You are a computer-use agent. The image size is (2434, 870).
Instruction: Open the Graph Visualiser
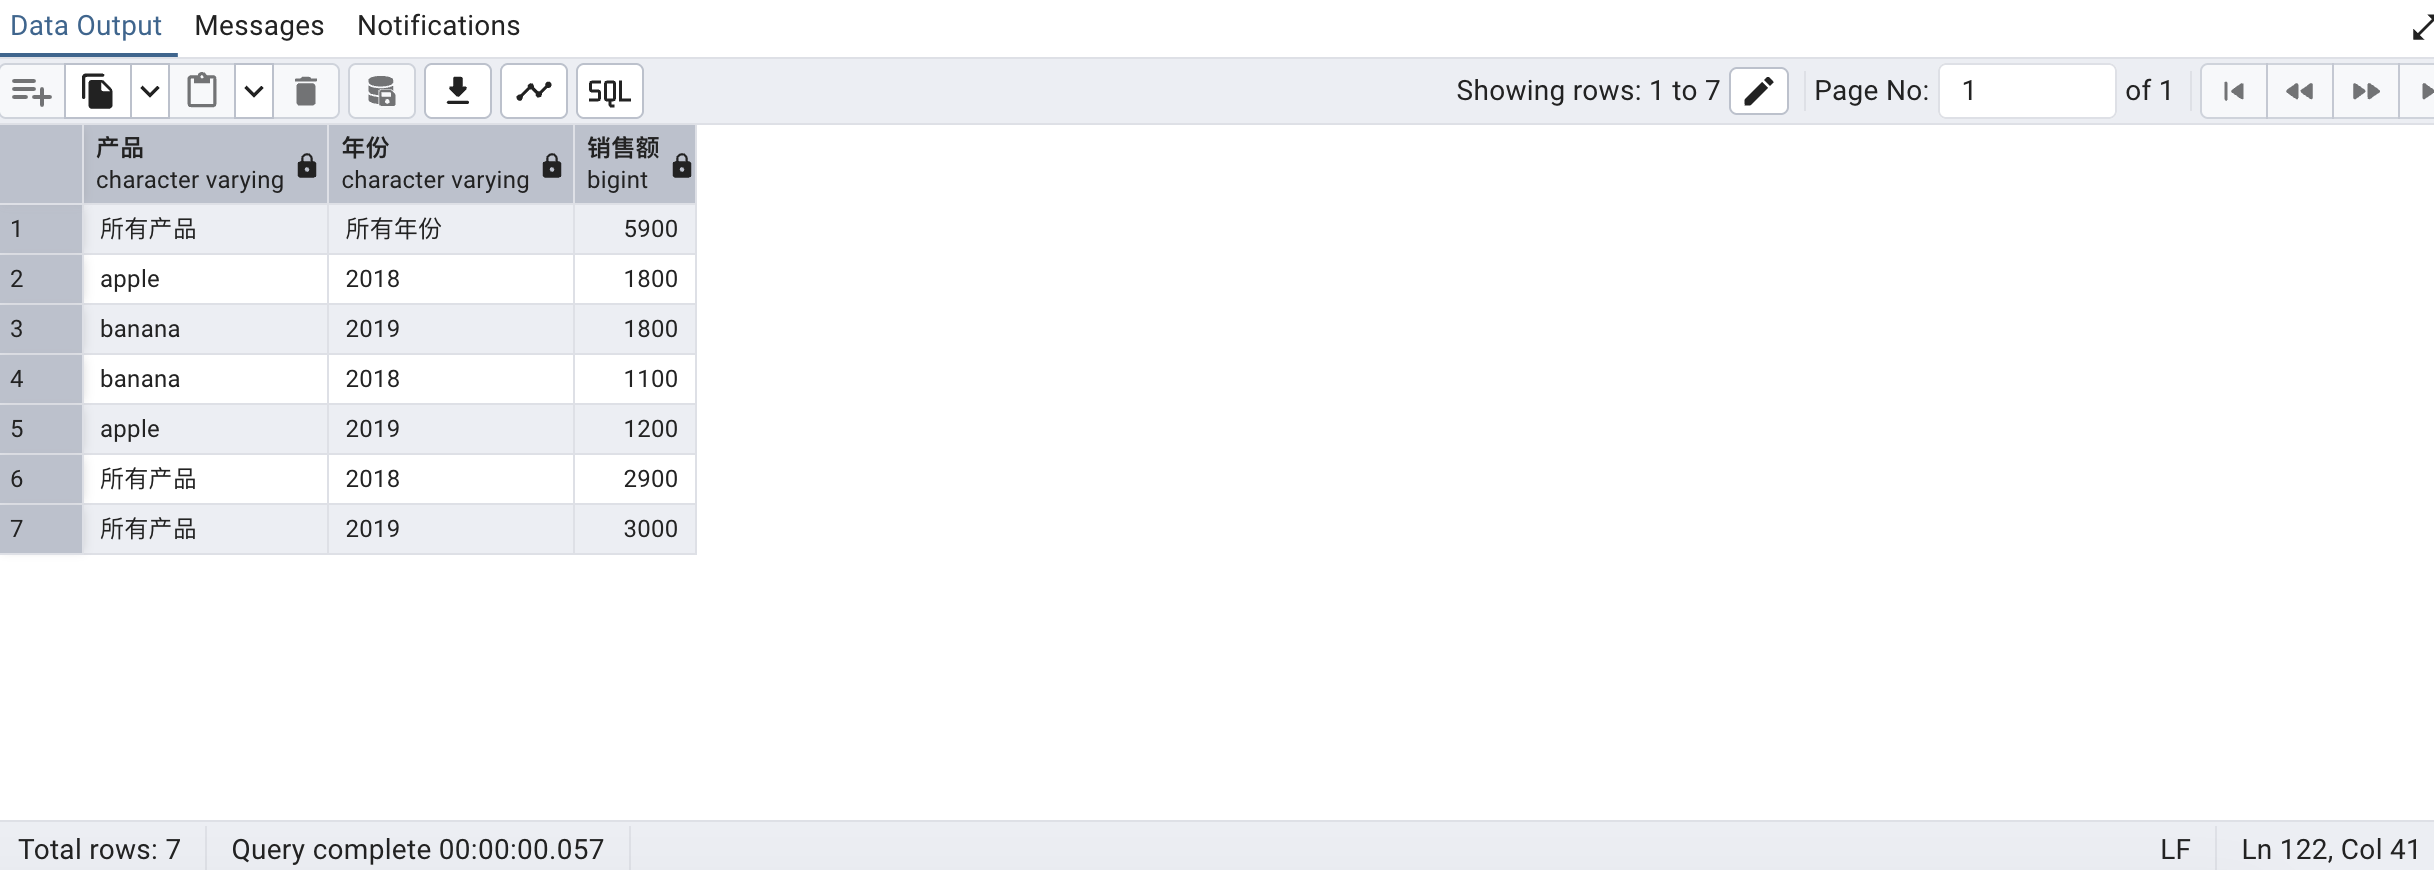(x=534, y=92)
